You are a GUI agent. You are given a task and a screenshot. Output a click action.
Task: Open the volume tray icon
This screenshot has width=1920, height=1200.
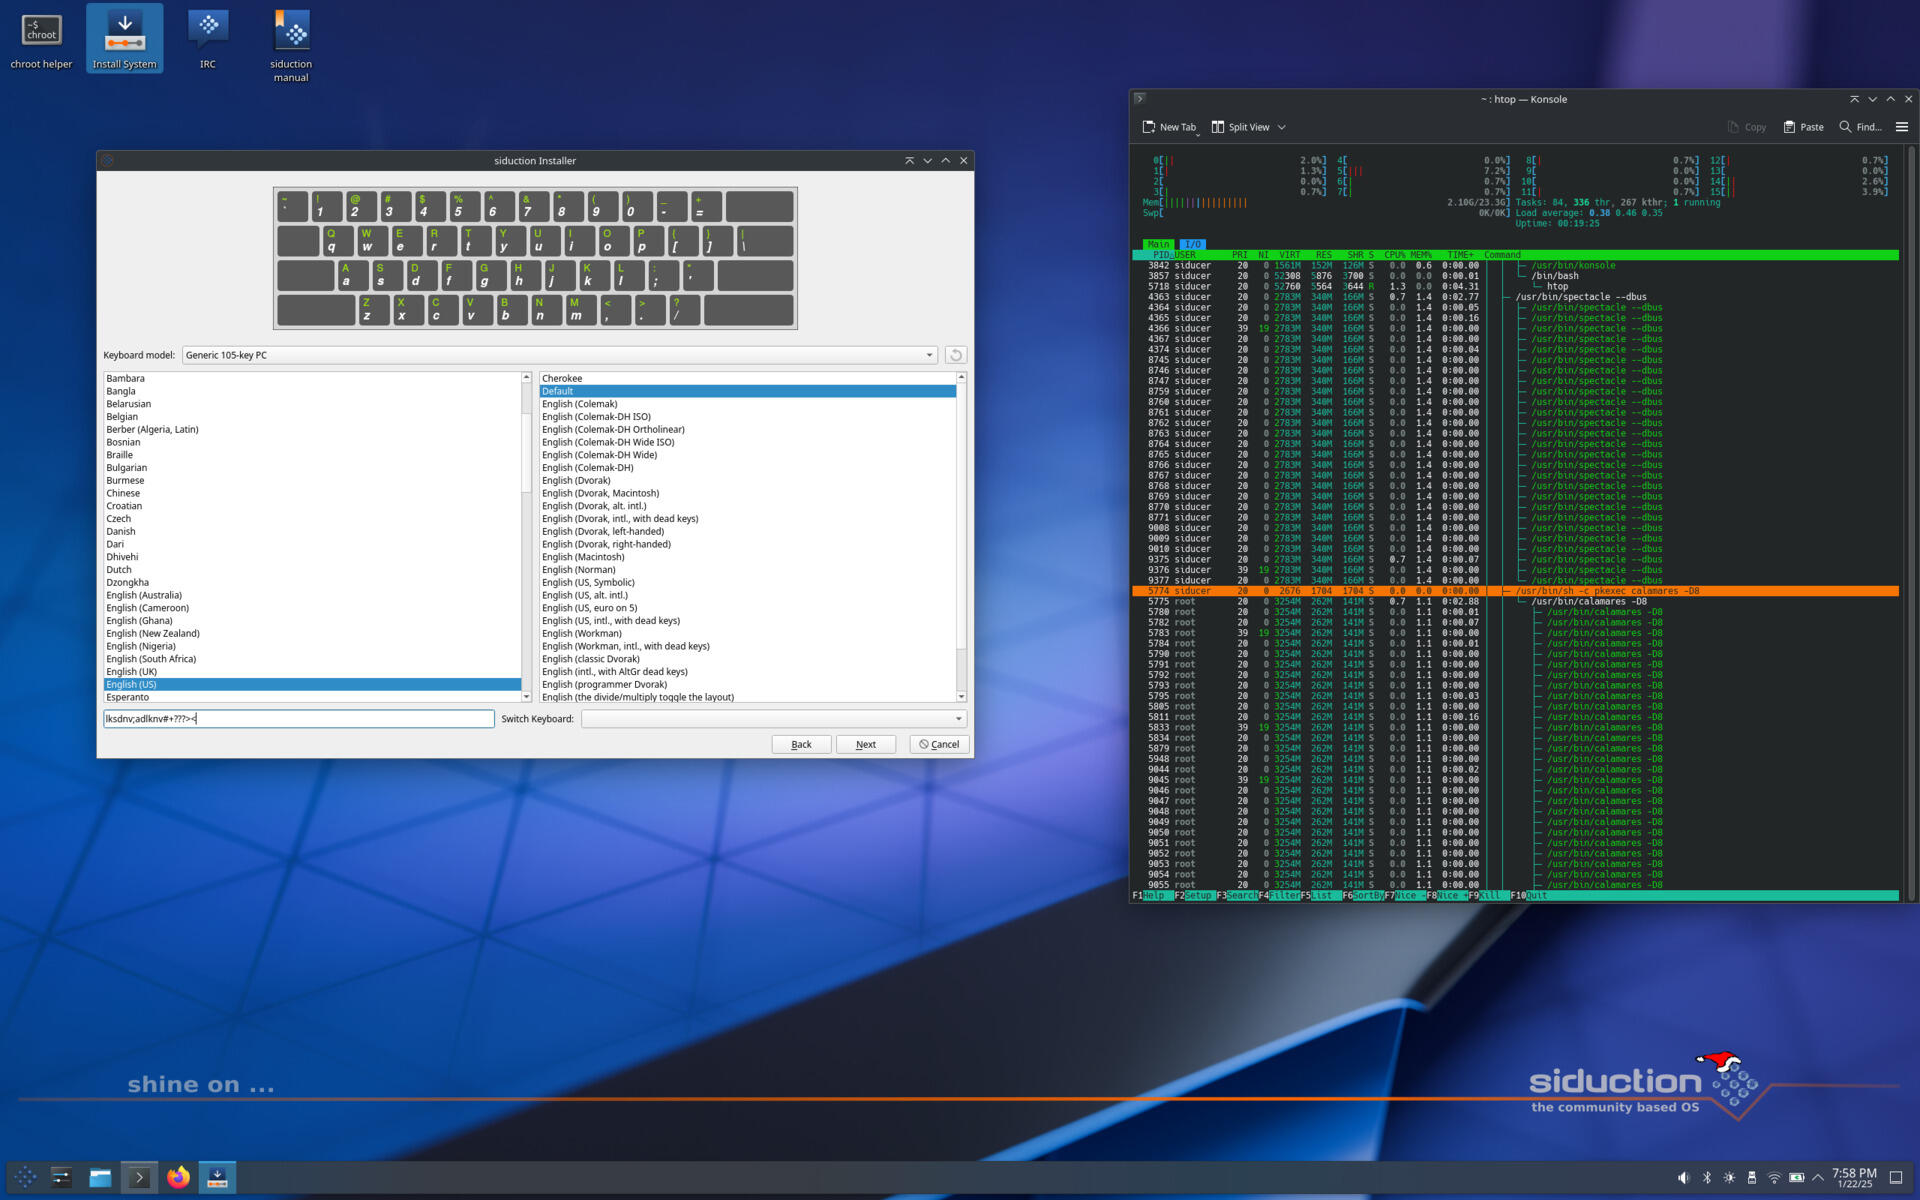pos(1683,1178)
